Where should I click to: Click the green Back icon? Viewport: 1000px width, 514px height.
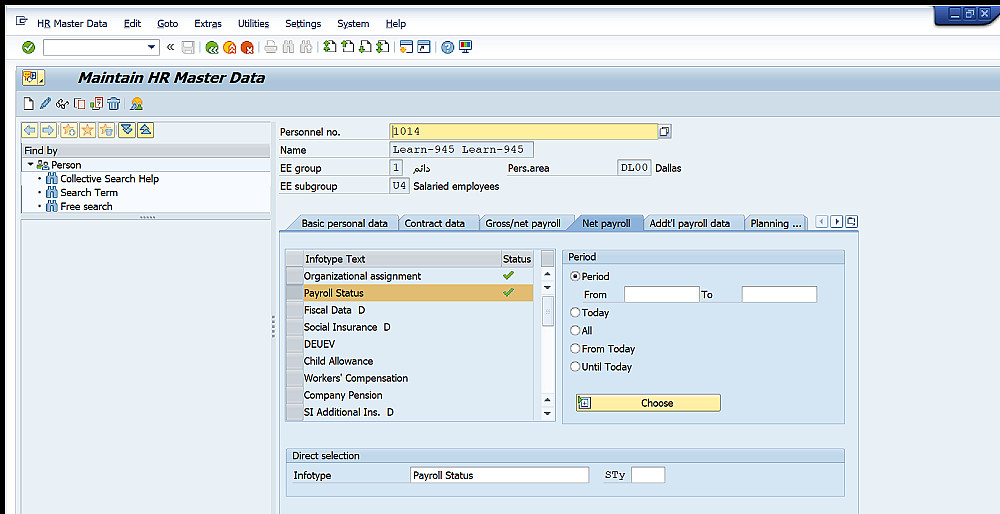pos(212,47)
